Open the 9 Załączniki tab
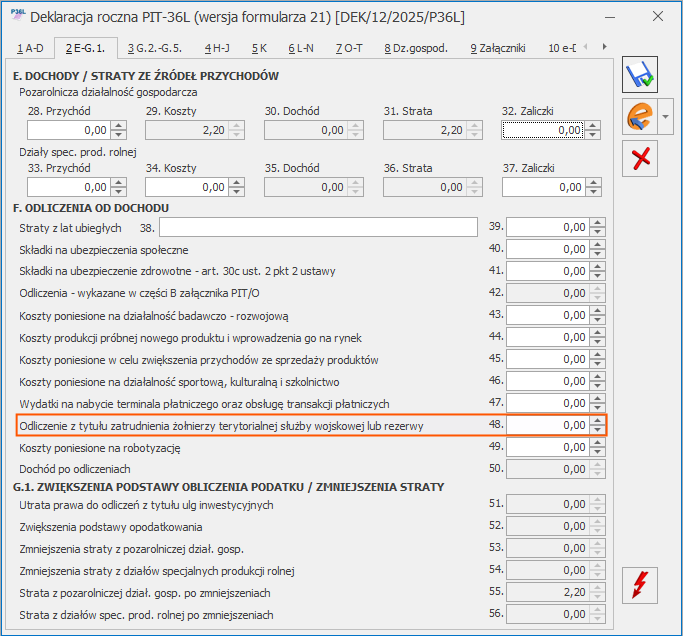Screen dimensions: 683x636 pos(498,48)
